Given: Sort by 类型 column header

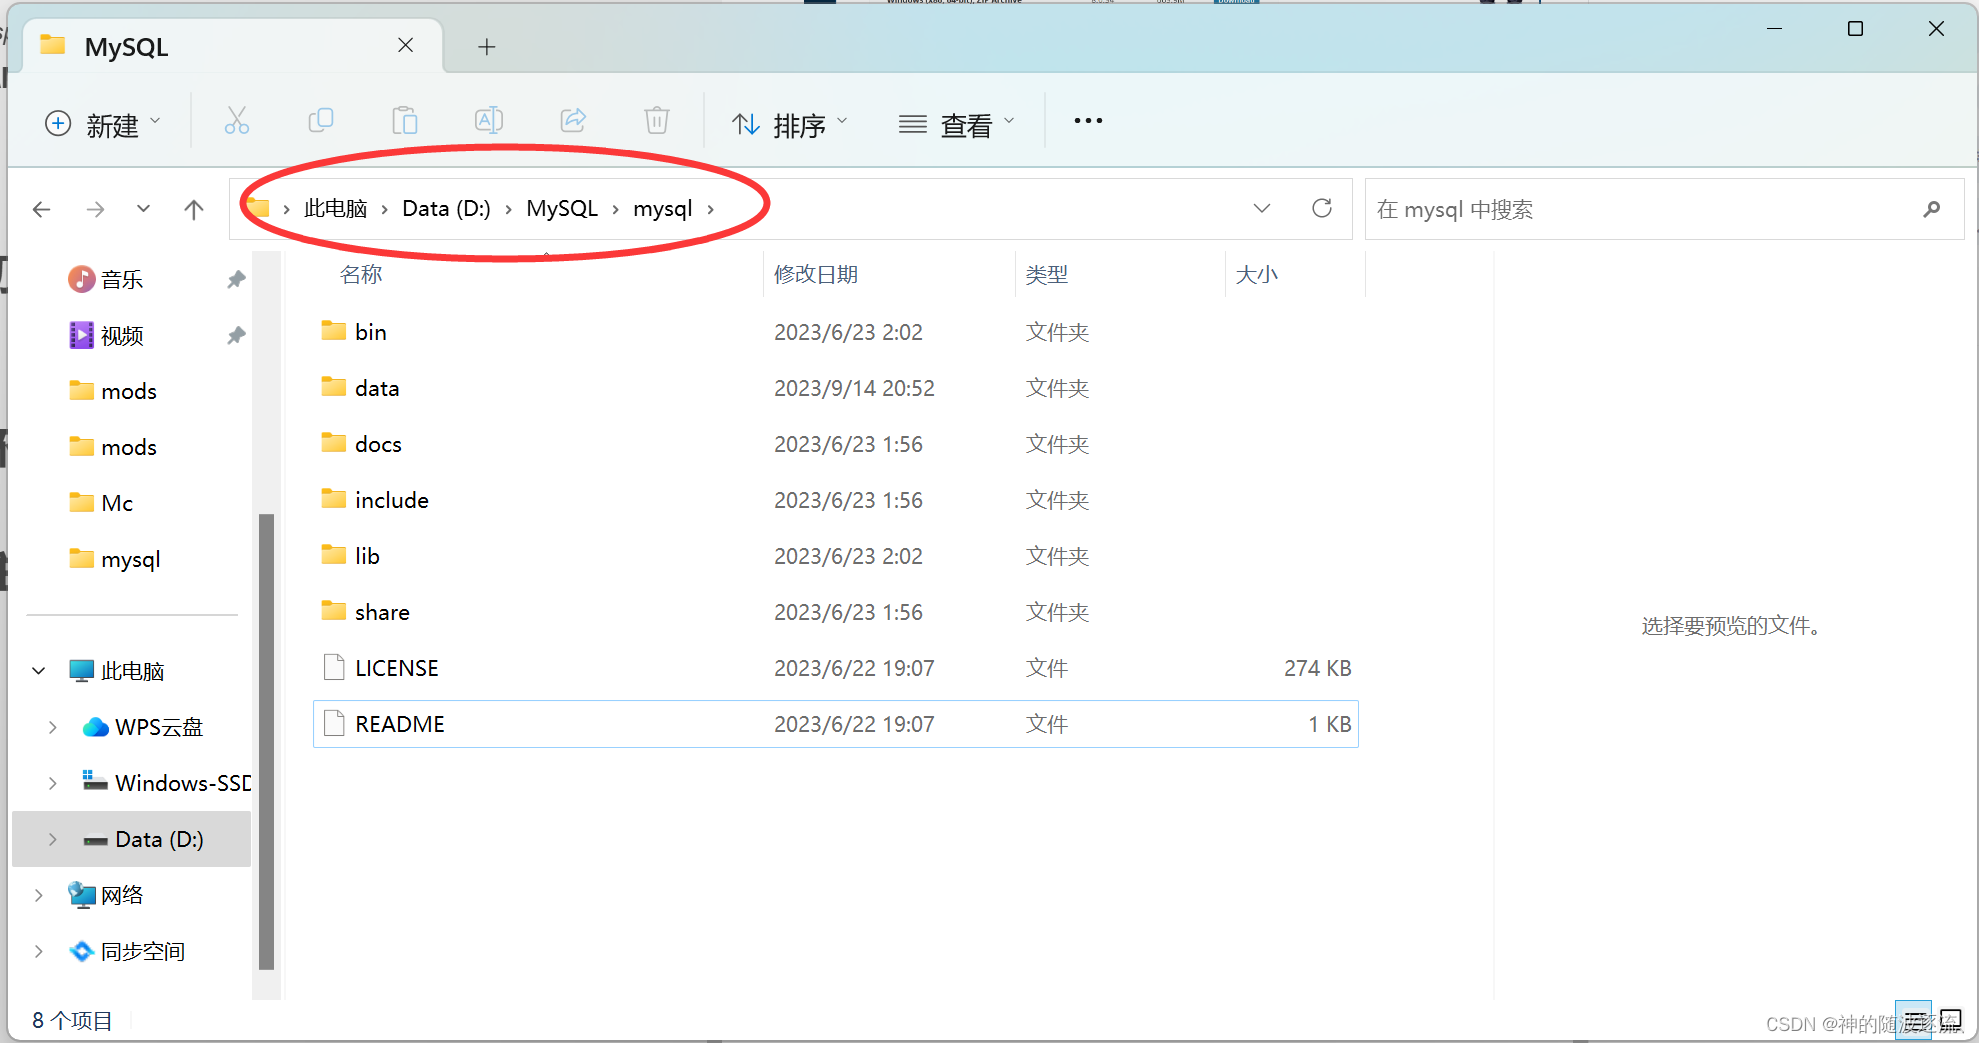Looking at the screenshot, I should pos(1047,274).
